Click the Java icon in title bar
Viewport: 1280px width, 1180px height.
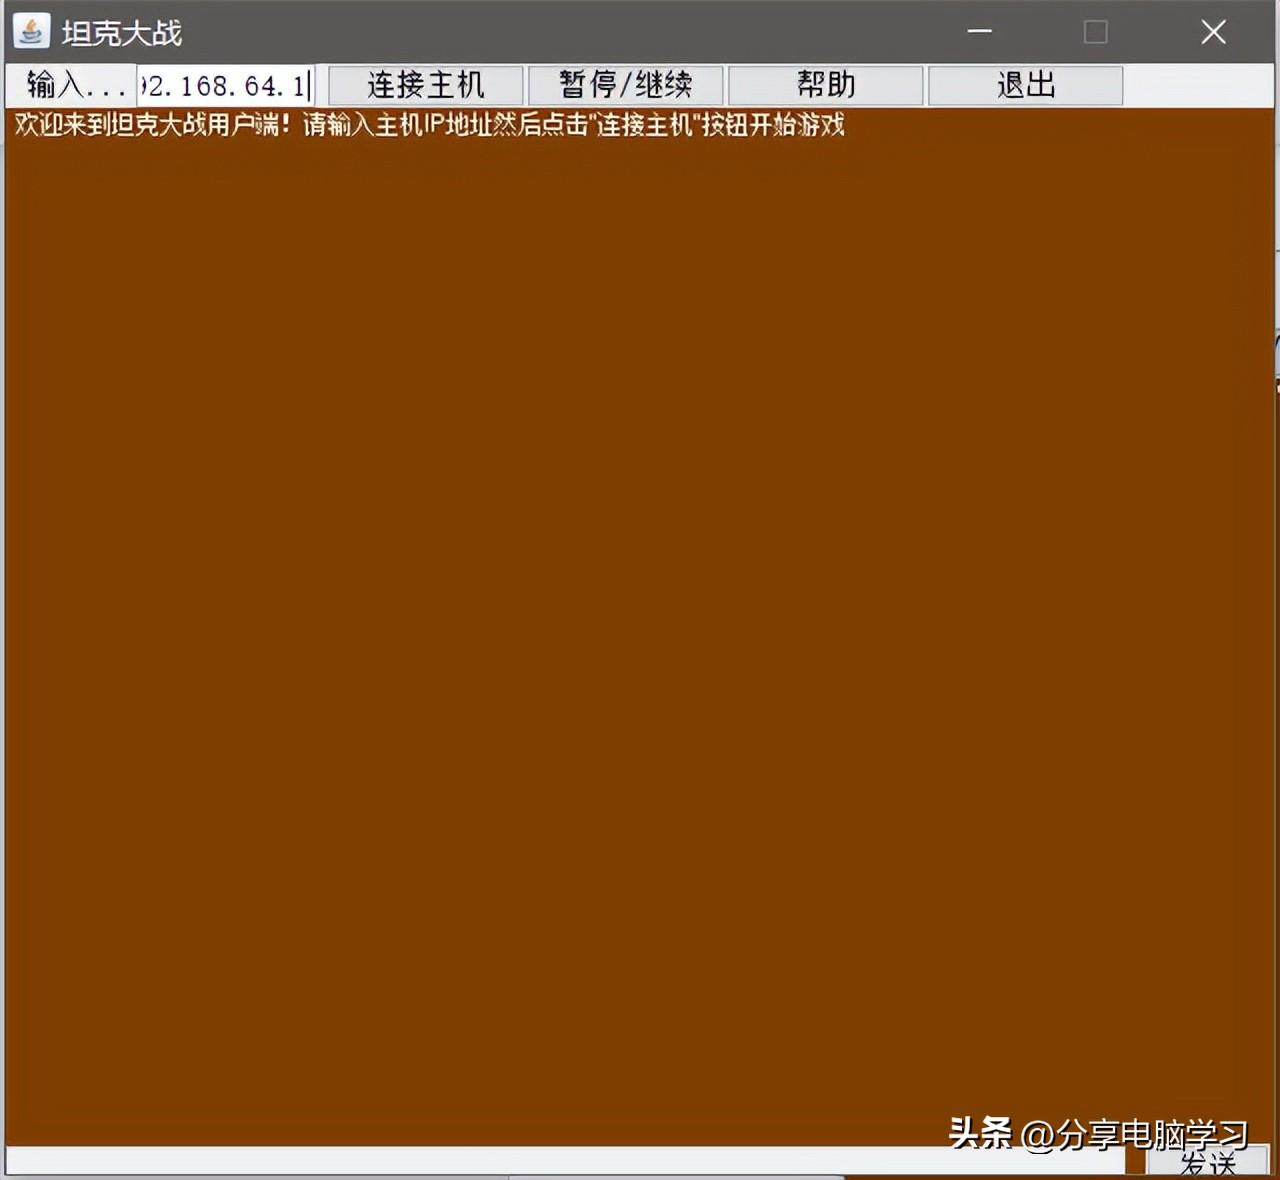point(31,32)
